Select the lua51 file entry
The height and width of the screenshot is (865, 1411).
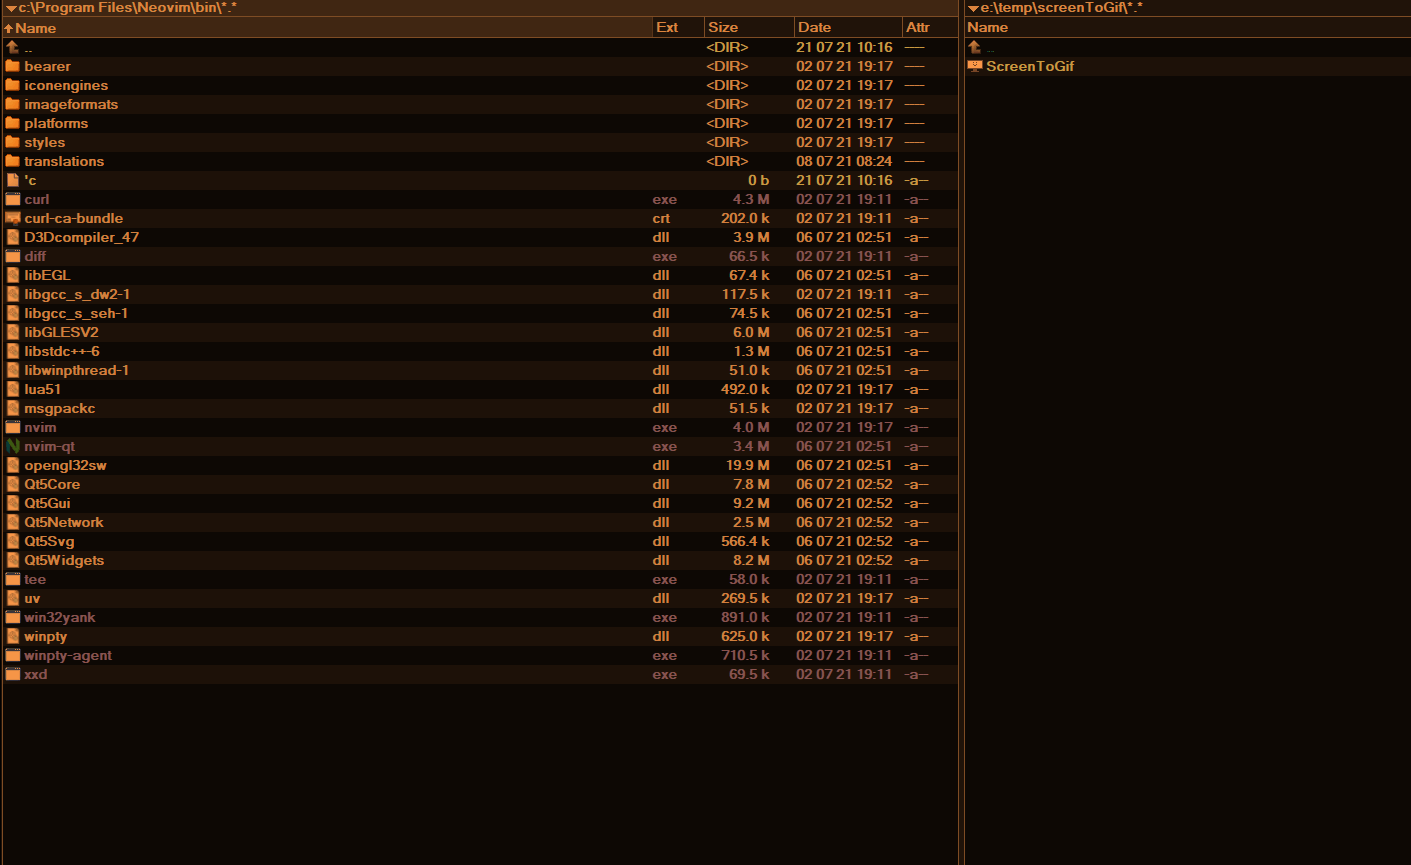(x=40, y=389)
